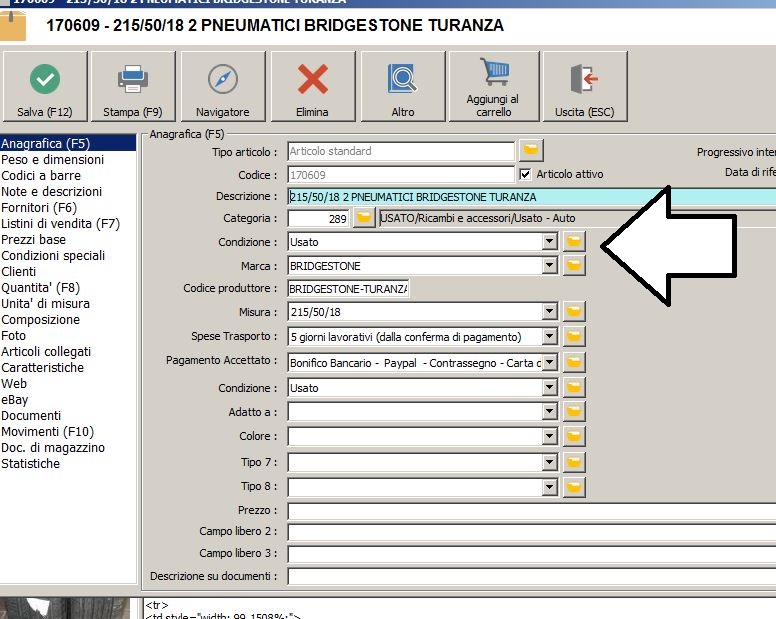The image size is (776, 619).
Task: Open folder icon beside Adatto a
Action: 574,412
